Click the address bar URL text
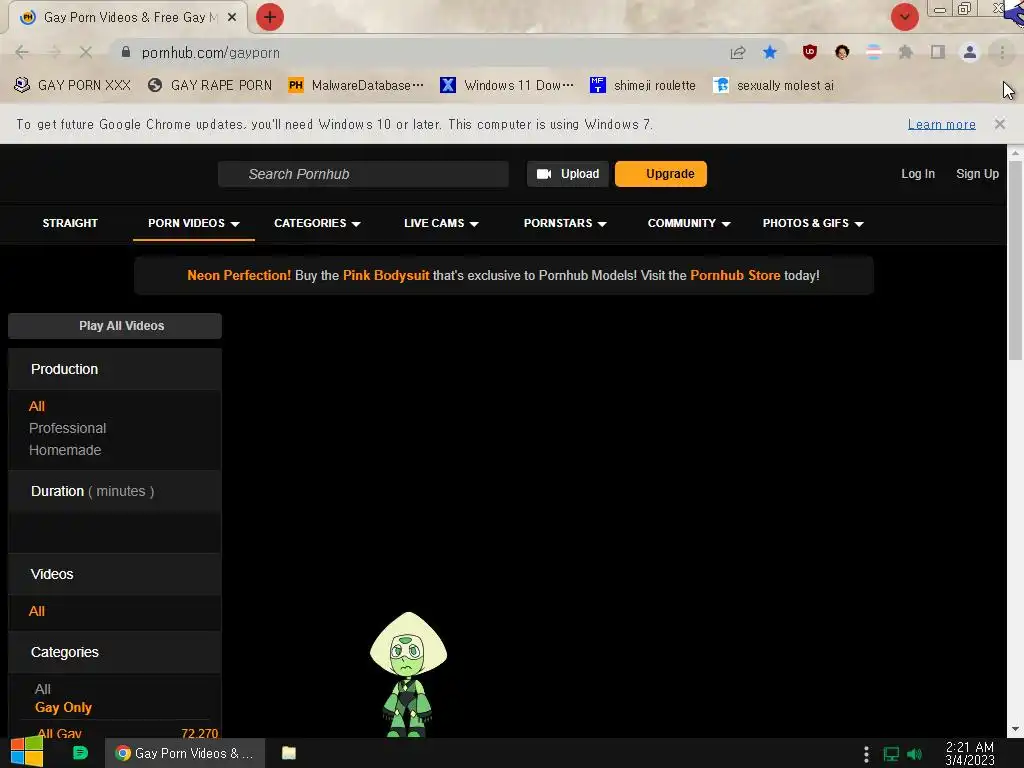The width and height of the screenshot is (1024, 768). click(210, 53)
